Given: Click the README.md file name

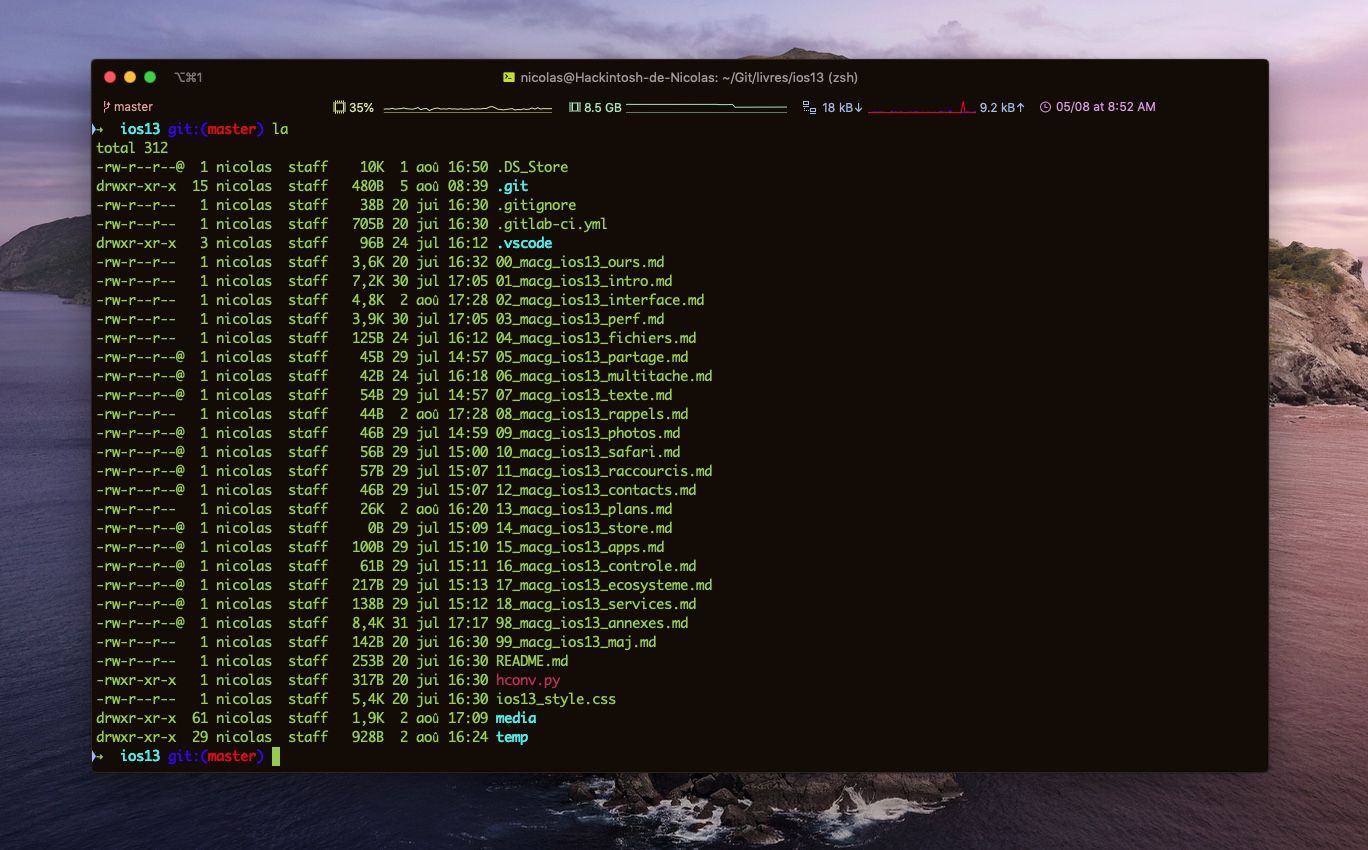Looking at the screenshot, I should (532, 661).
